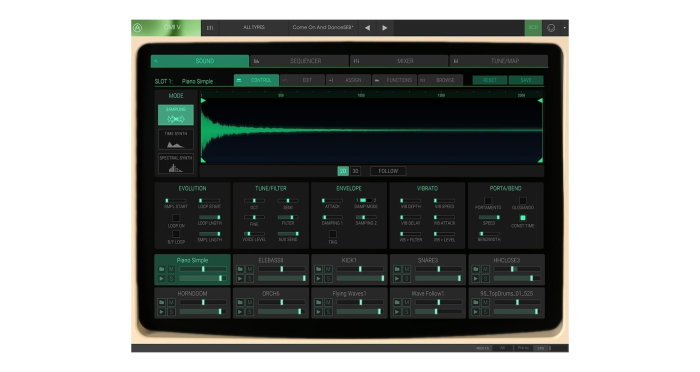The width and height of the screenshot is (700, 372).
Task: Click the Arturia logo icon
Action: (x=138, y=28)
